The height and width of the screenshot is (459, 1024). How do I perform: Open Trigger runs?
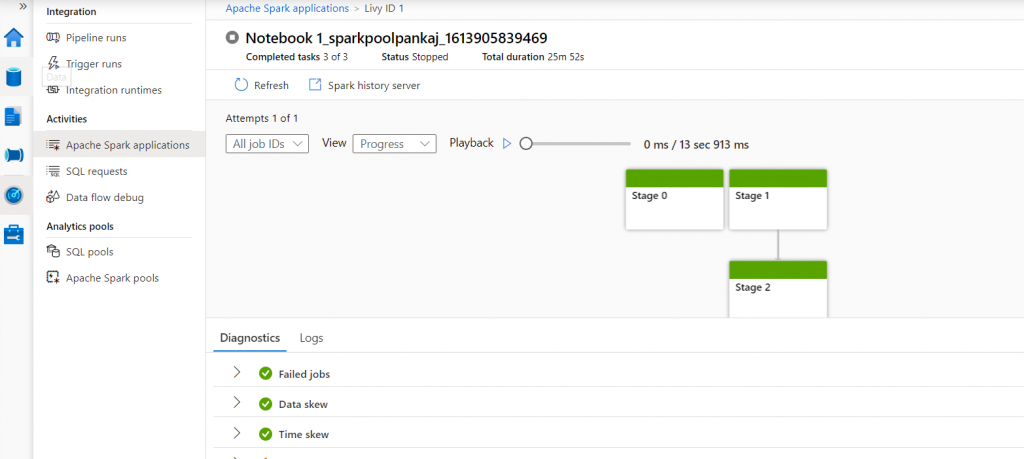coord(93,64)
